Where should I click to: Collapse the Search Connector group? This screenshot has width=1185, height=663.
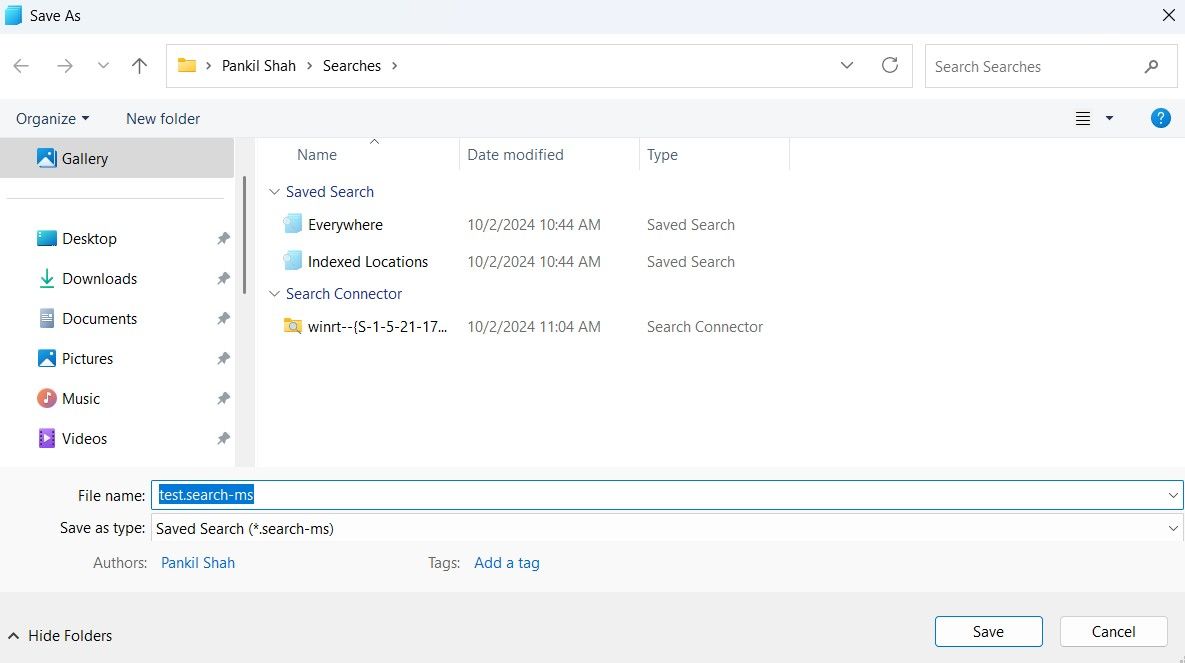[274, 294]
